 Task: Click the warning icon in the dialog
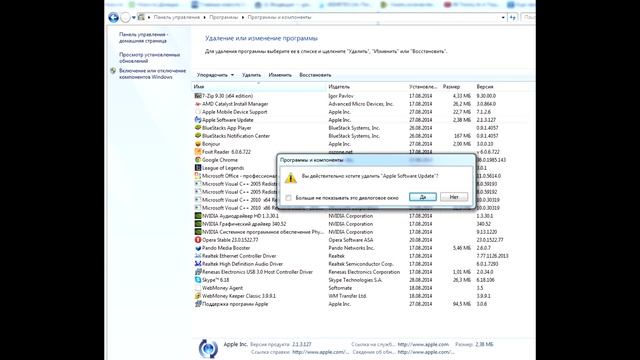(x=291, y=178)
